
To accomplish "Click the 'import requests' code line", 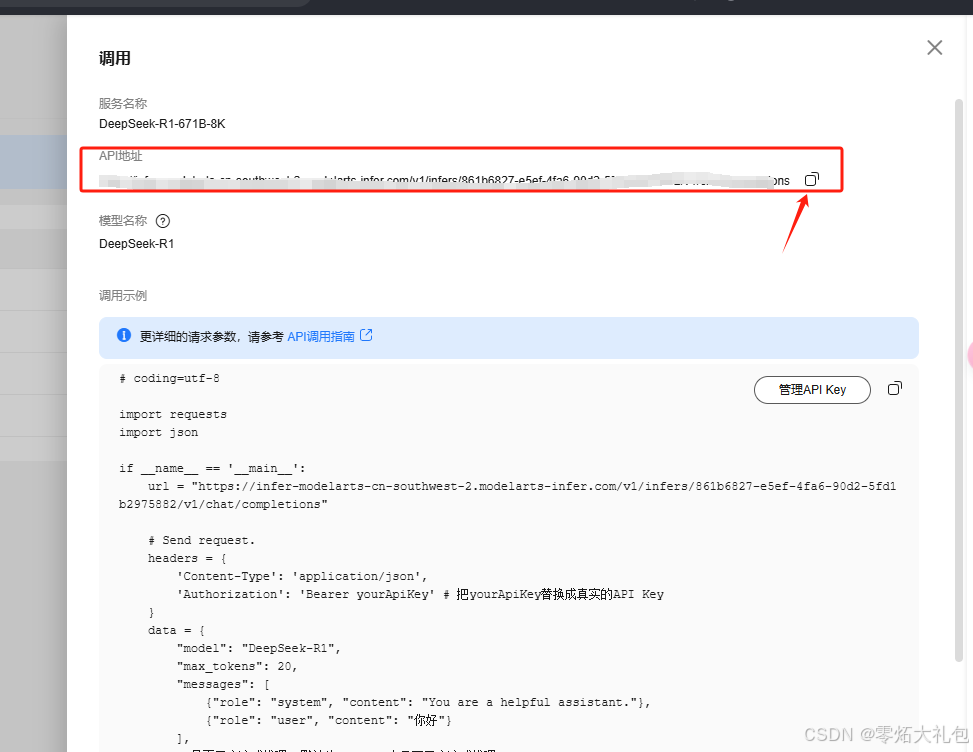I will point(173,414).
